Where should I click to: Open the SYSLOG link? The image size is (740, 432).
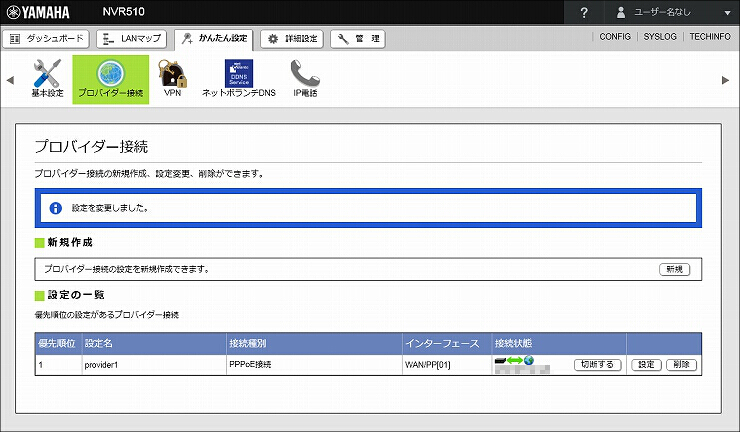point(660,36)
